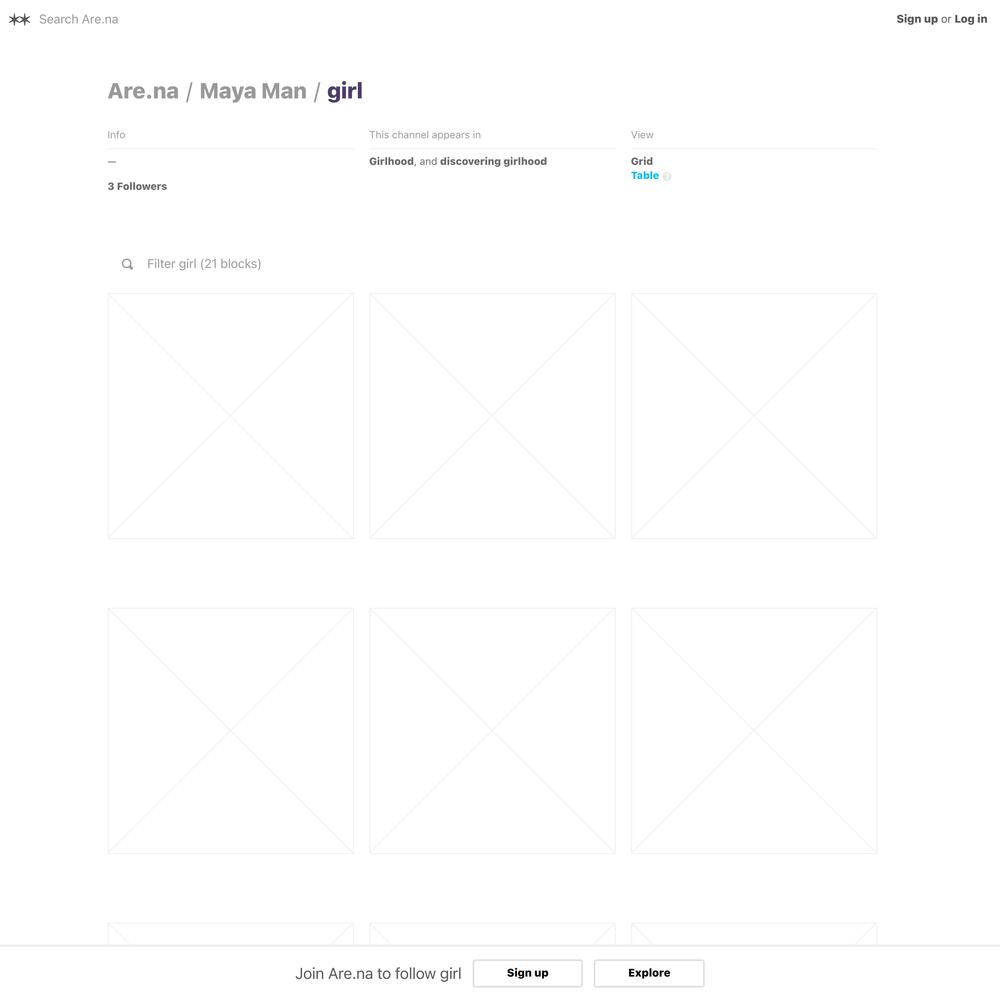Switch to Table view
1000x1000 pixels.
pos(645,175)
